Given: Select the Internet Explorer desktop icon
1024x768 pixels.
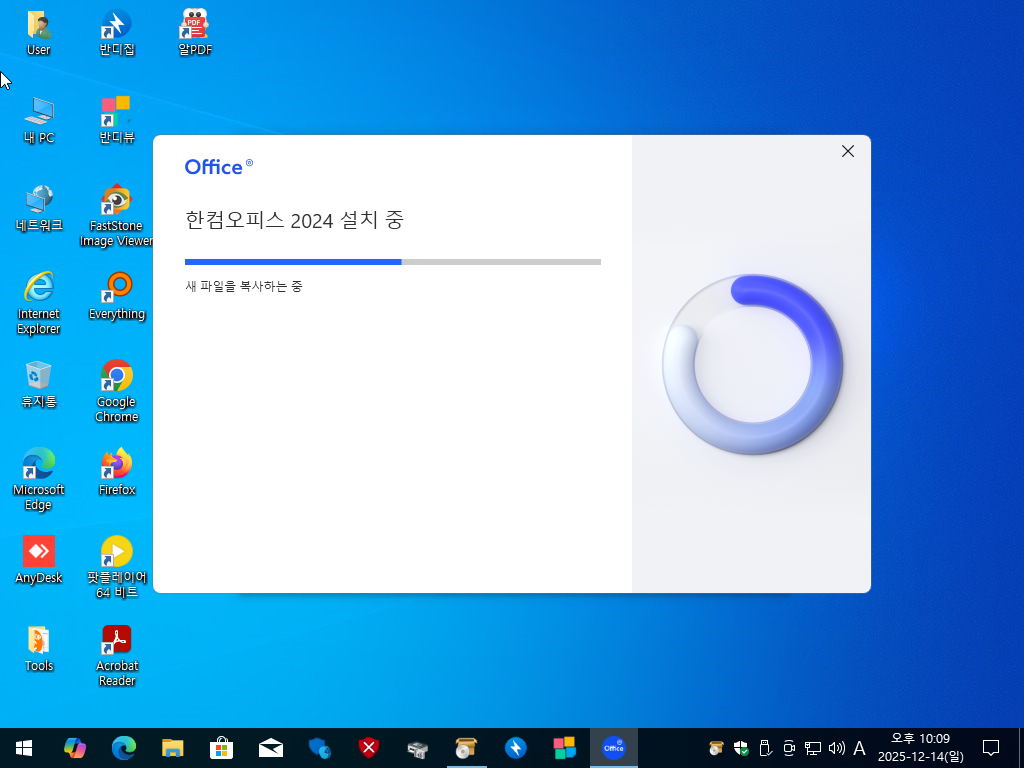Looking at the screenshot, I should pyautogui.click(x=39, y=304).
